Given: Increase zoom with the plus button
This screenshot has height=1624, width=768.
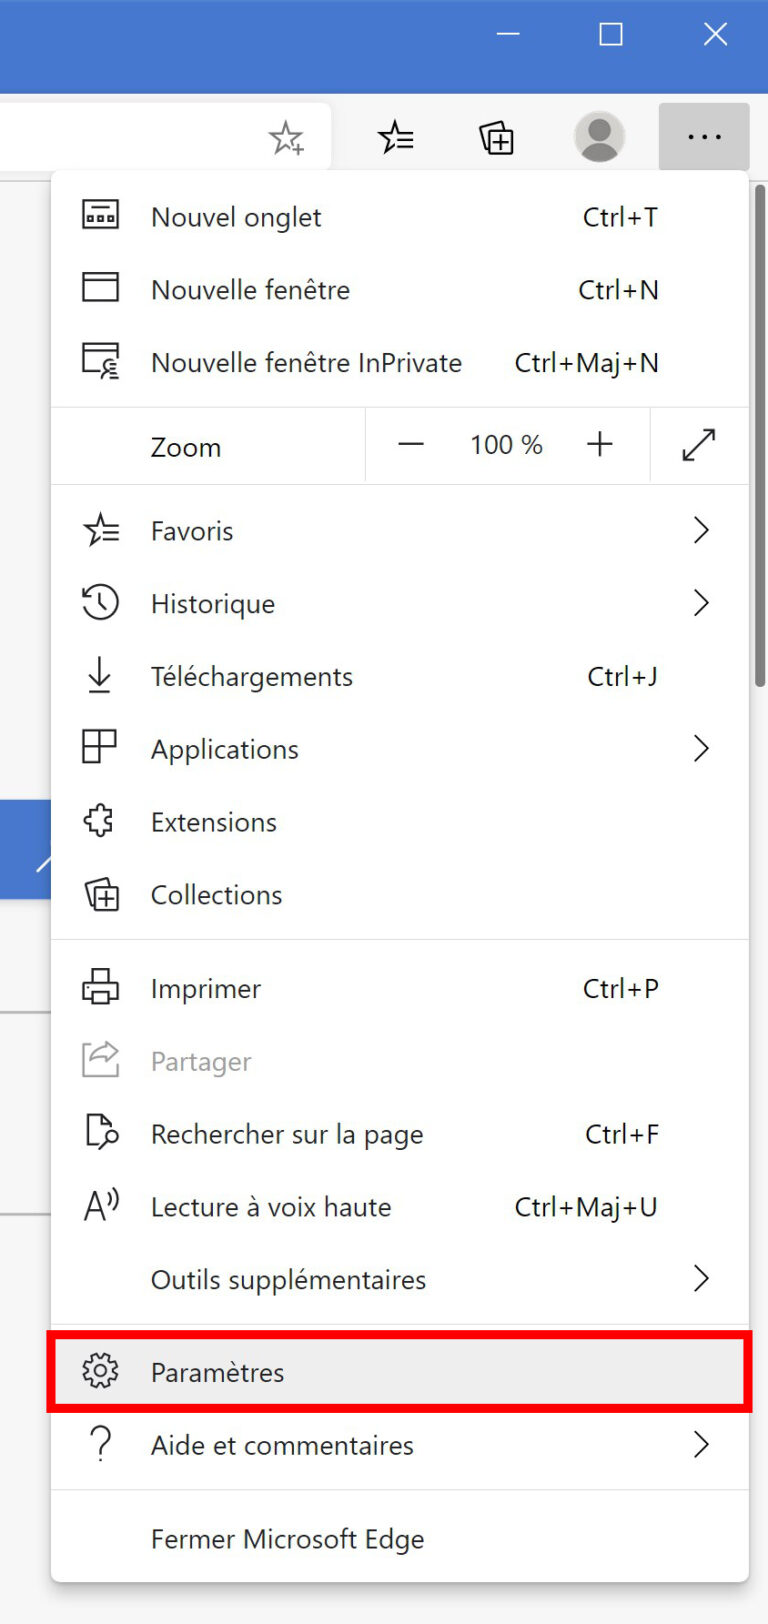Looking at the screenshot, I should coord(600,445).
